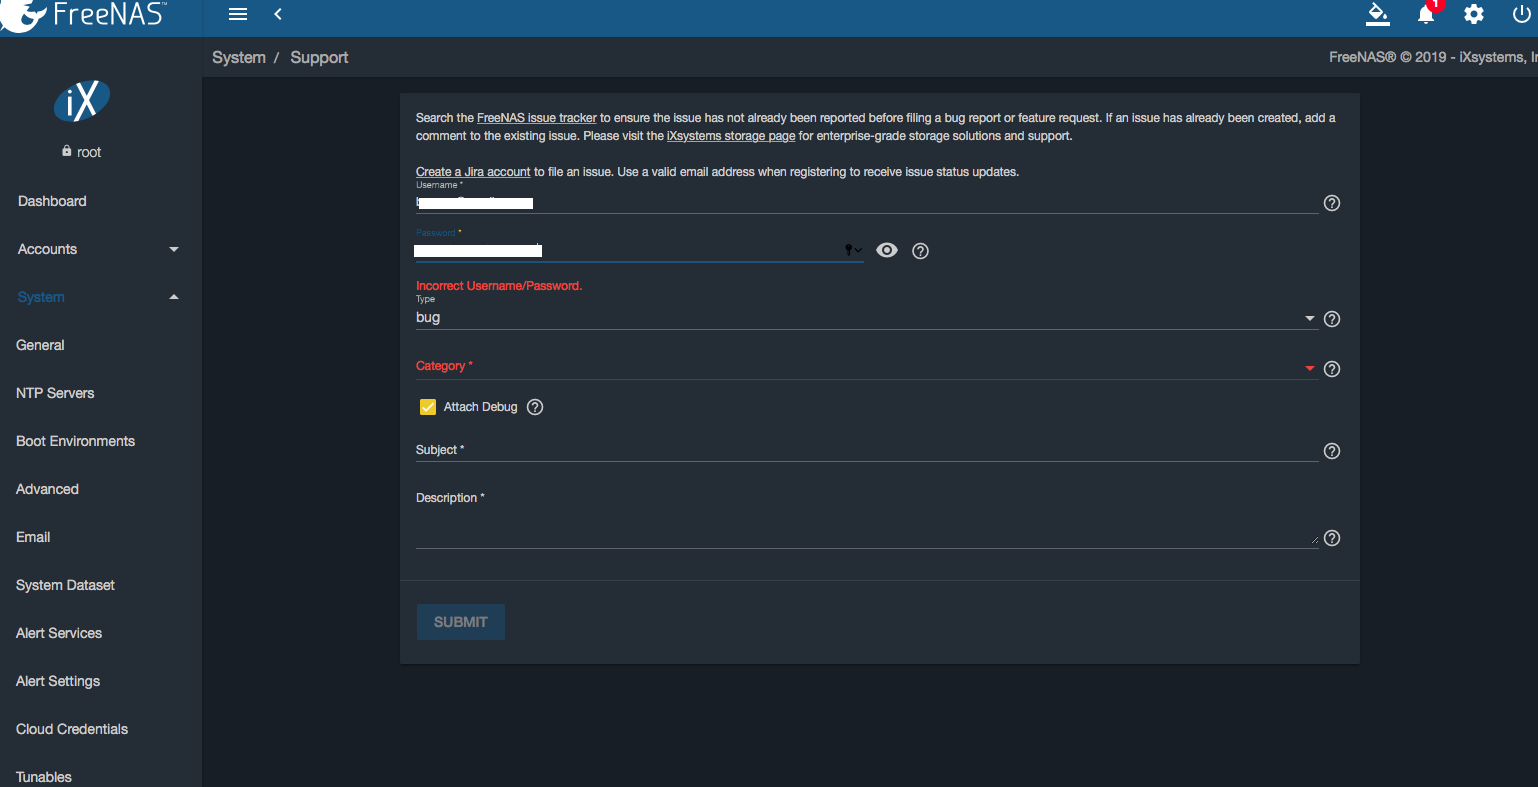
Task: Open Dashboard from the sidebar
Action: (x=52, y=201)
